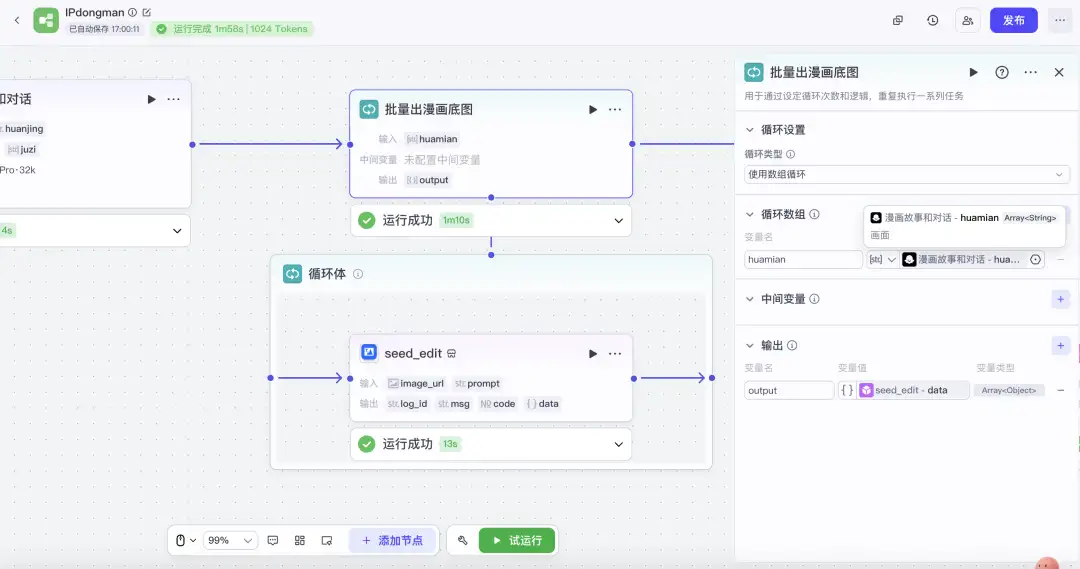Select 漫画故事和对话 - hua... reference value
The image size is (1080, 569).
point(962,260)
